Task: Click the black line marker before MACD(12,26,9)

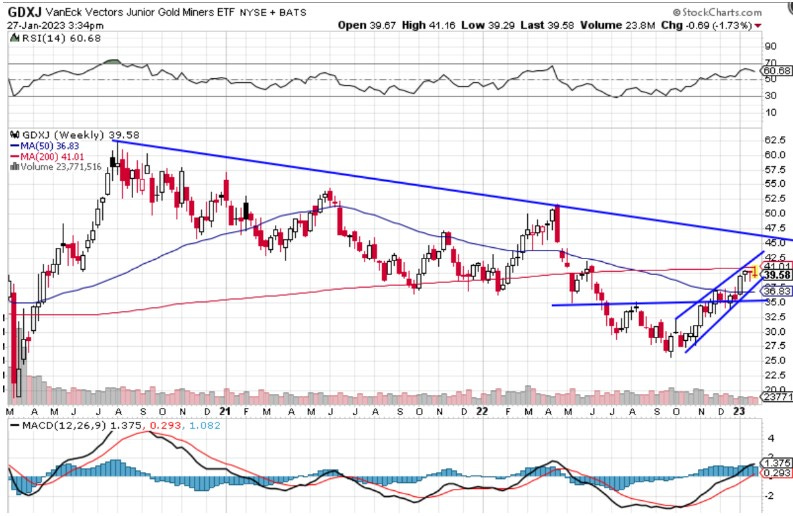Action: click(15, 426)
